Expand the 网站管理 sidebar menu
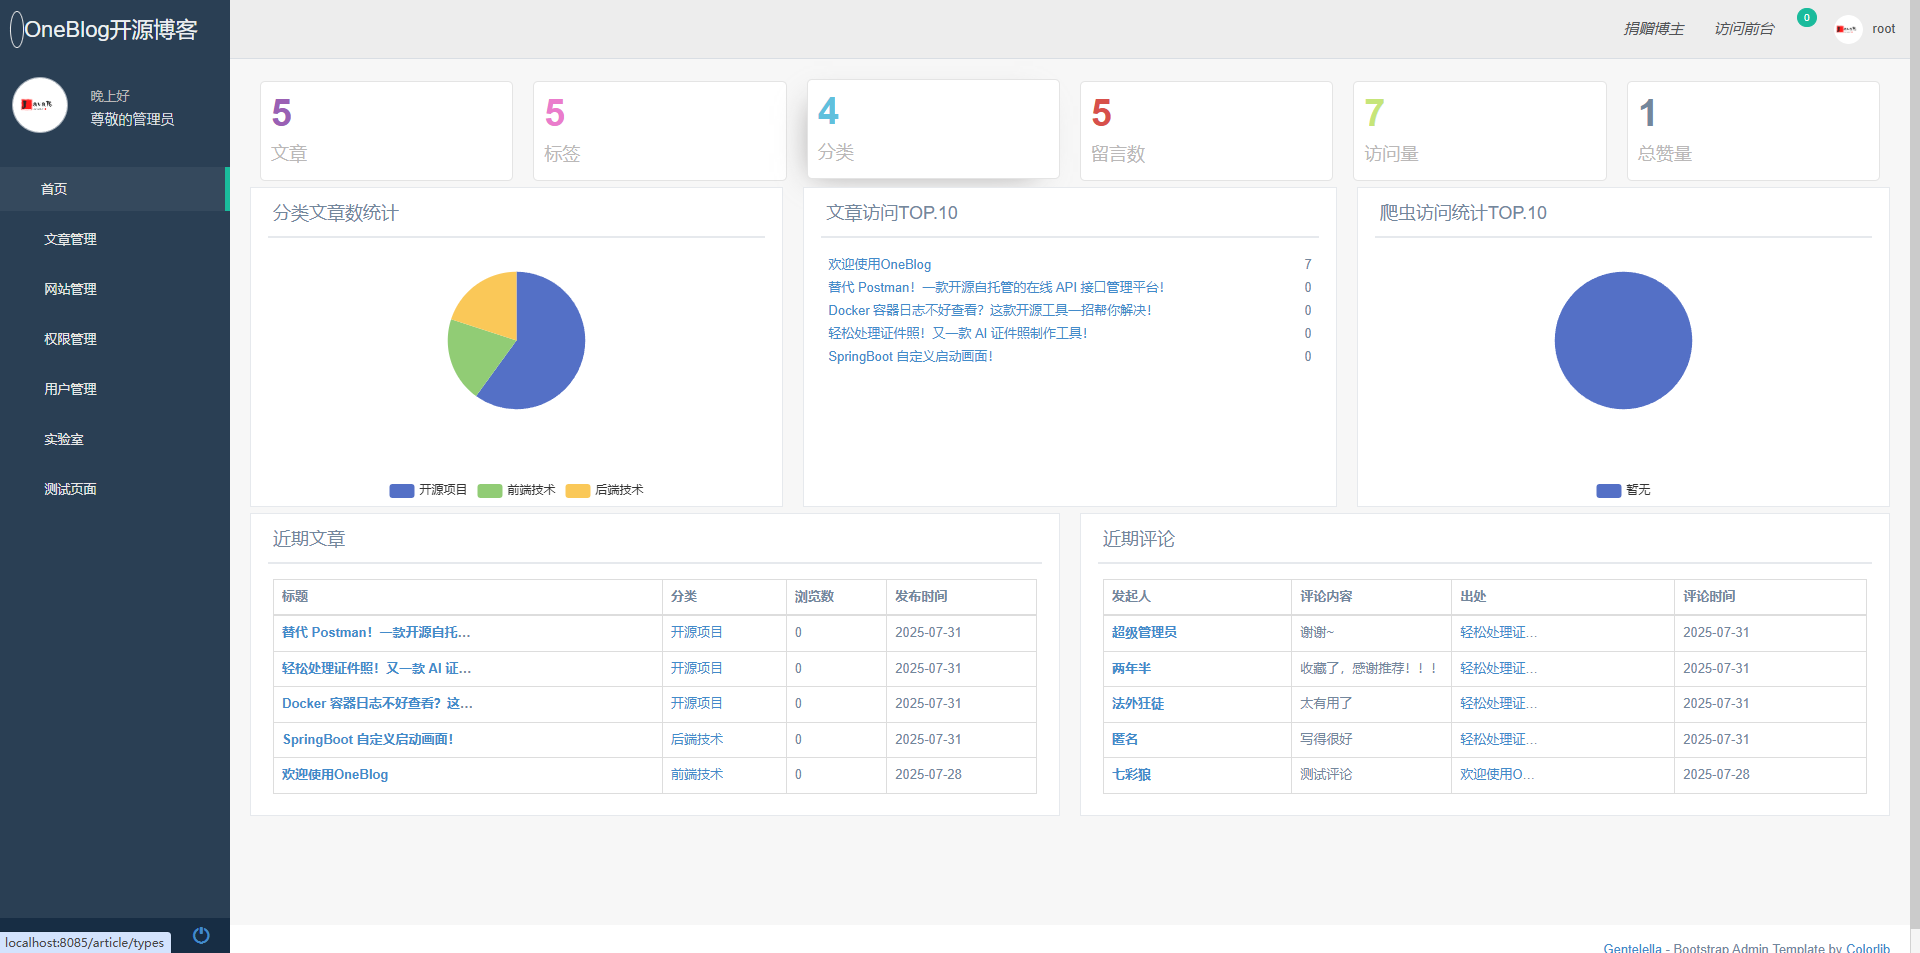Screen dimensions: 1920x953 (x=70, y=289)
